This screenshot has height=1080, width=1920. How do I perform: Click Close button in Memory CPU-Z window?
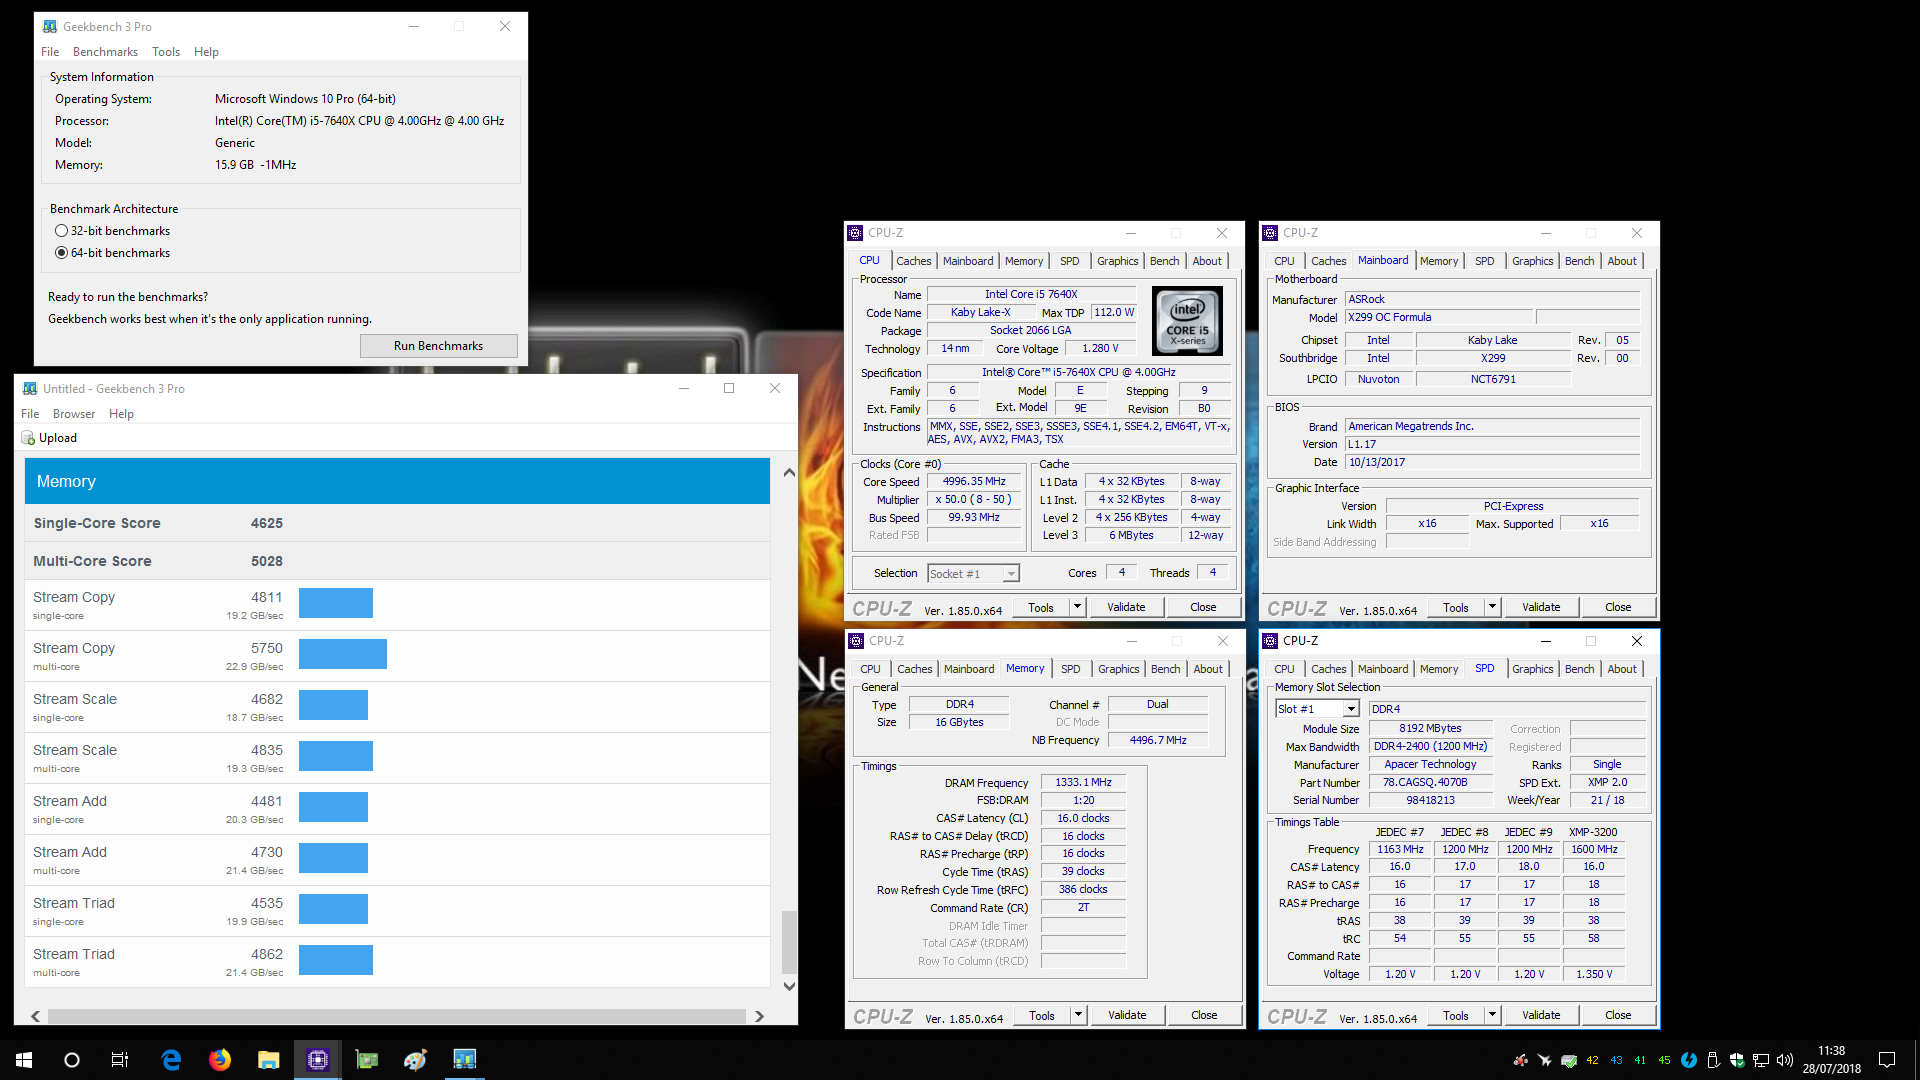point(1204,1015)
